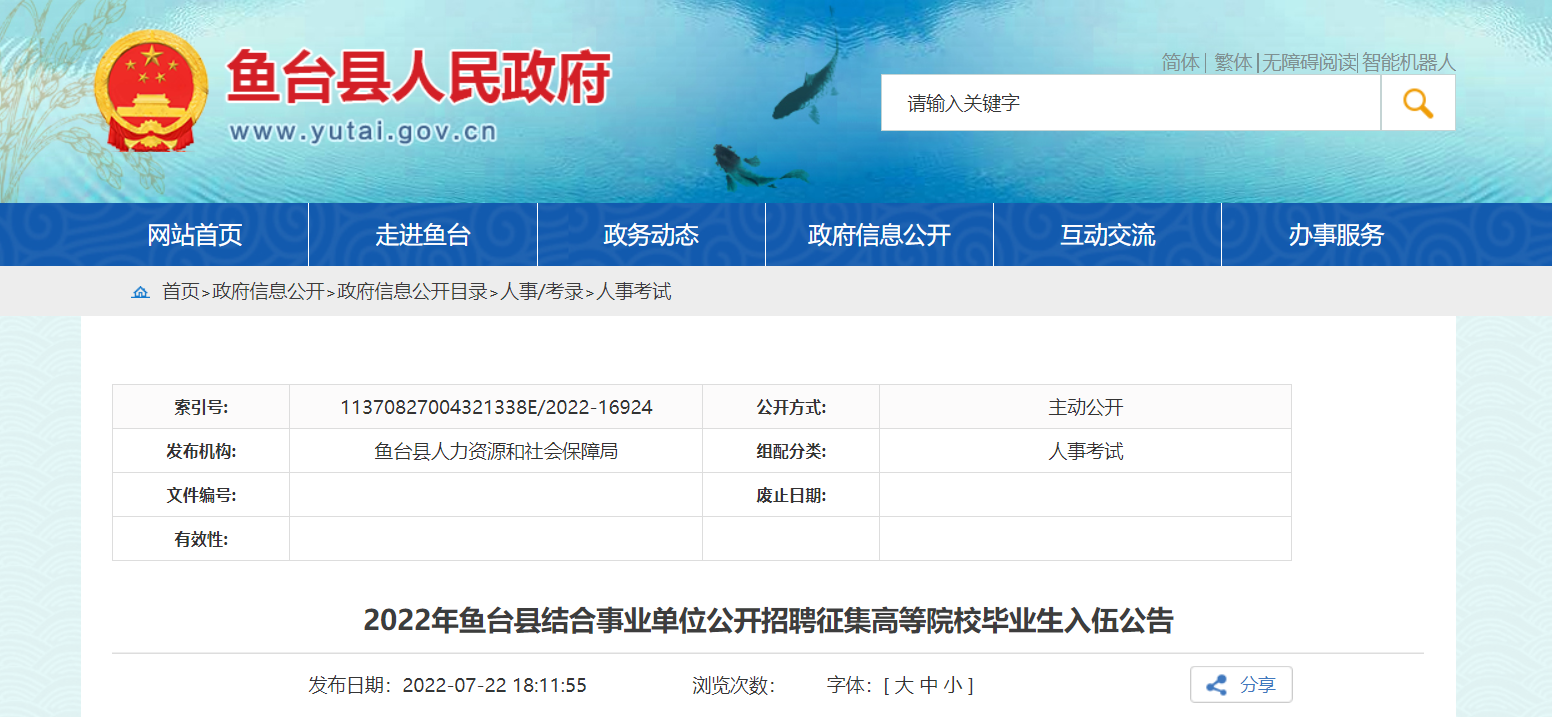Click the national emblem logo

click(x=151, y=92)
